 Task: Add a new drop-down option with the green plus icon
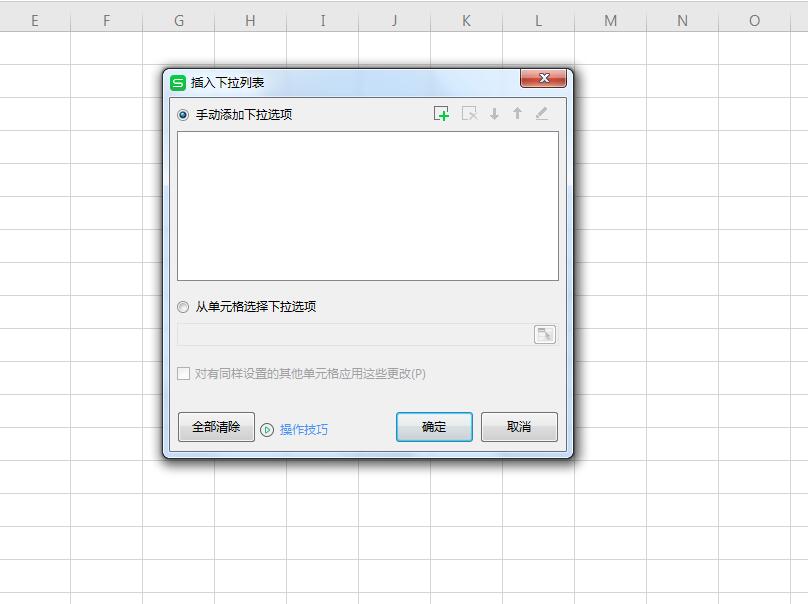point(441,113)
